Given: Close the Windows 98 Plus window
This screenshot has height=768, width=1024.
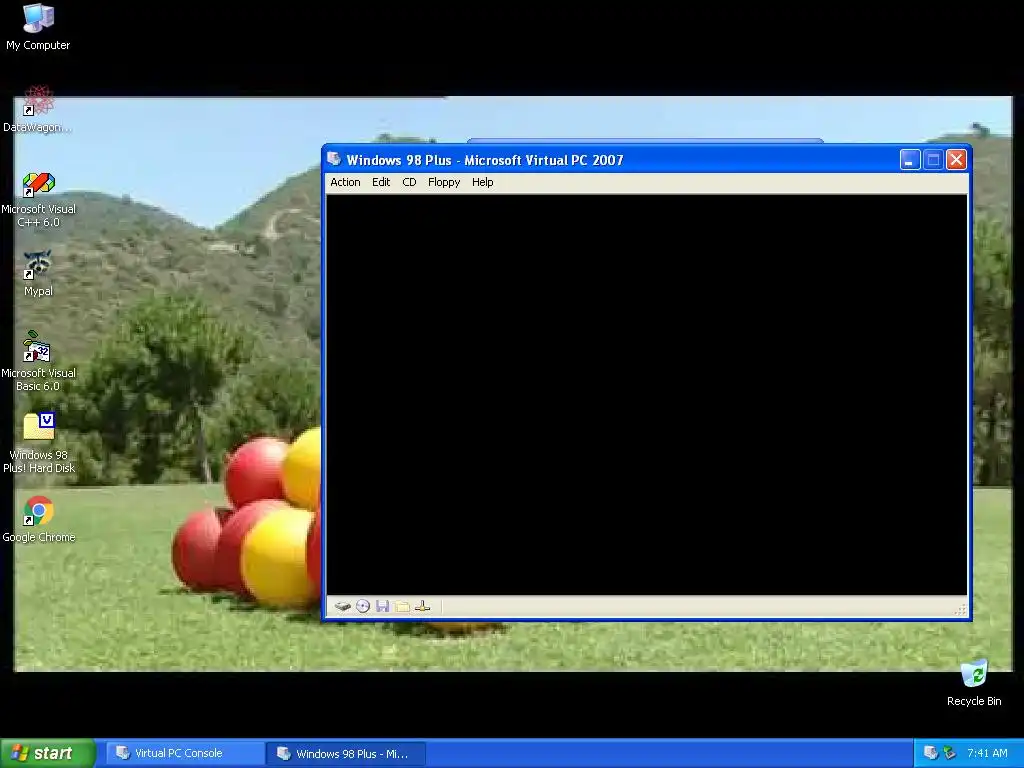Looking at the screenshot, I should [956, 160].
